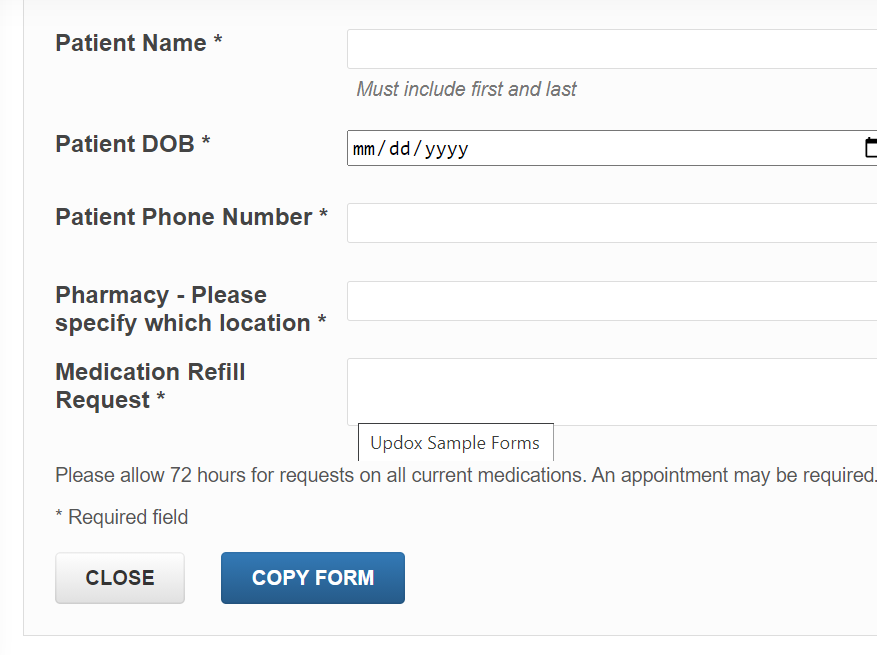This screenshot has height=655, width=877.
Task: Click the "Medication Refill Request" label
Action: (150, 386)
